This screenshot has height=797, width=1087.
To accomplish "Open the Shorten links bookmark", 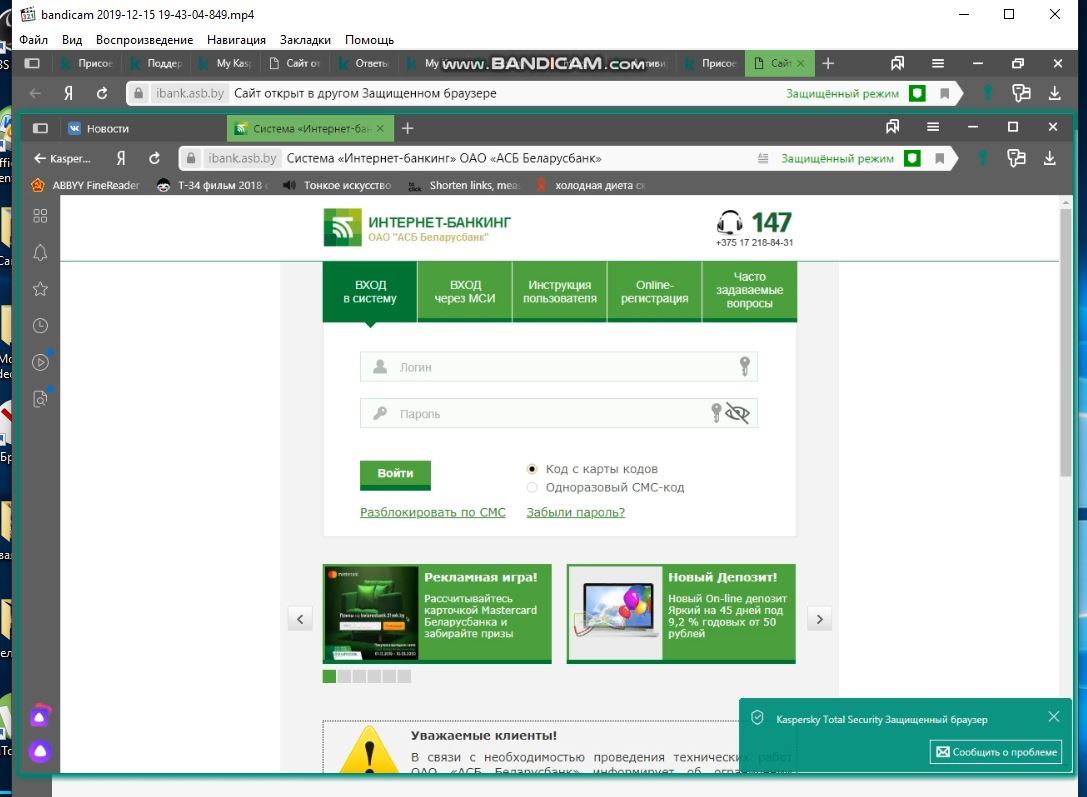I will pos(464,185).
